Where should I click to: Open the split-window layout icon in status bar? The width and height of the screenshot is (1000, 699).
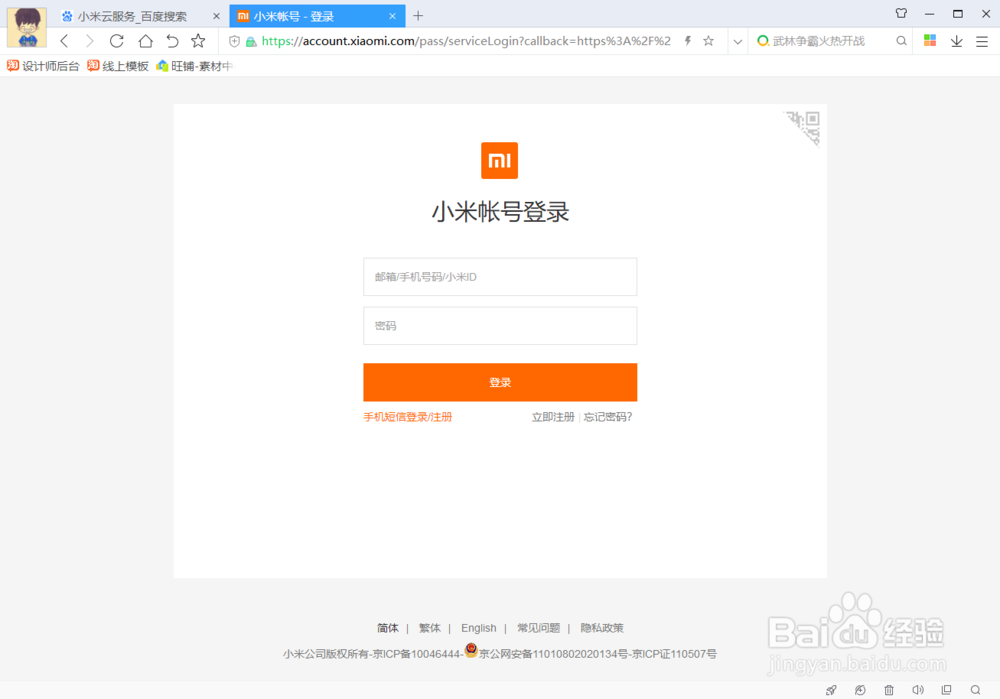[x=946, y=690]
